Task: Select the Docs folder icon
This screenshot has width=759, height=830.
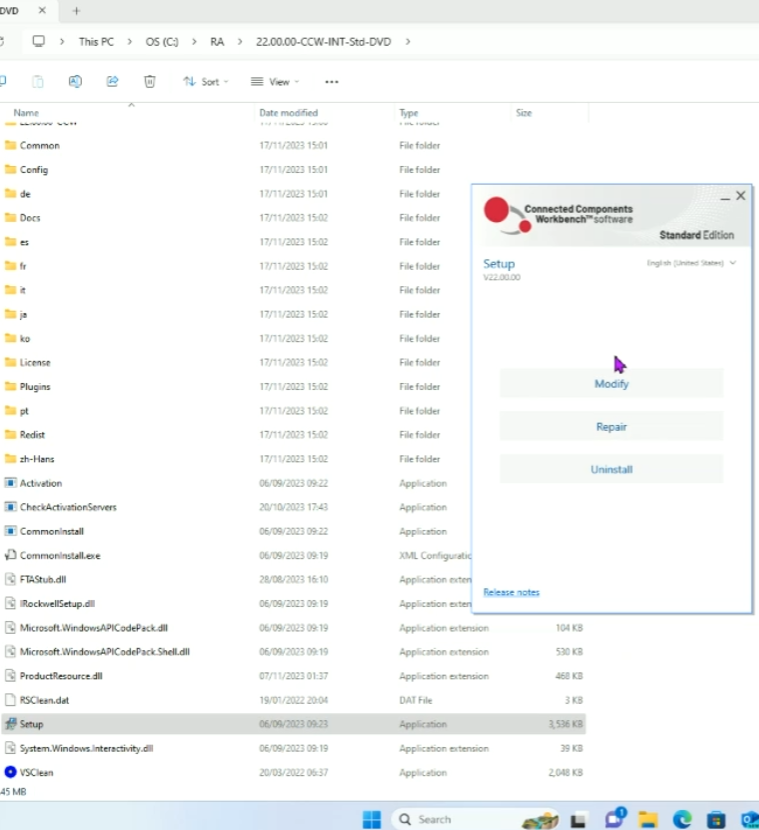Action: (10, 218)
